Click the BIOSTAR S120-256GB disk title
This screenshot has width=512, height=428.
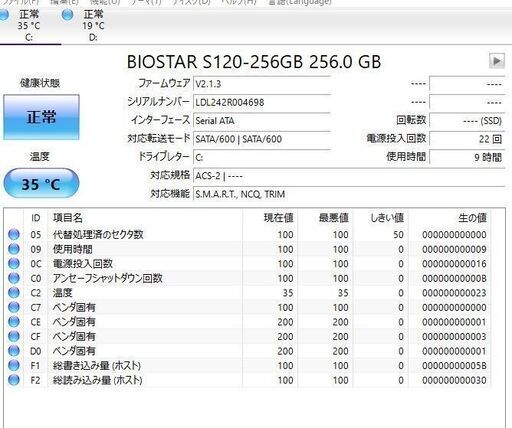254,62
